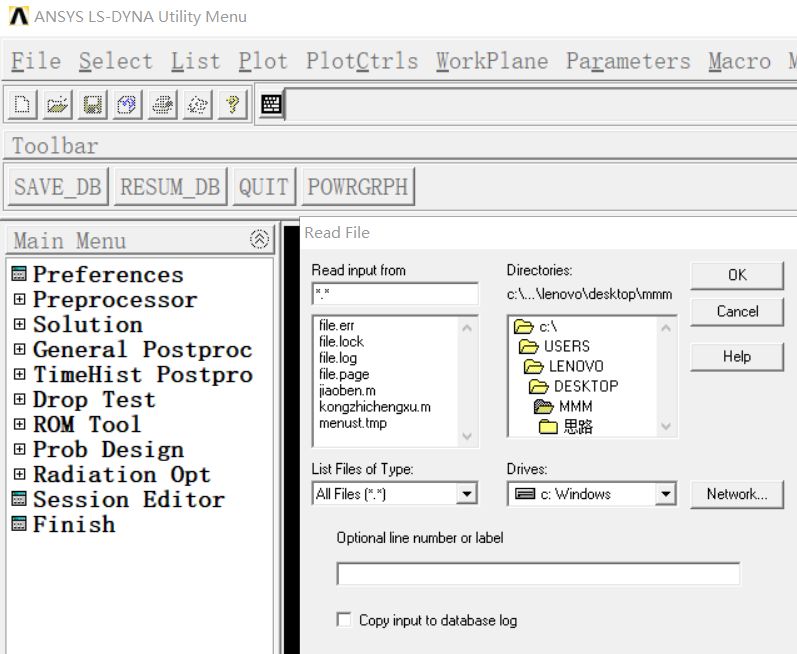Screen dimensions: 797x654
Task: Click the POWRGRPH toolbar button
Action: click(x=358, y=186)
